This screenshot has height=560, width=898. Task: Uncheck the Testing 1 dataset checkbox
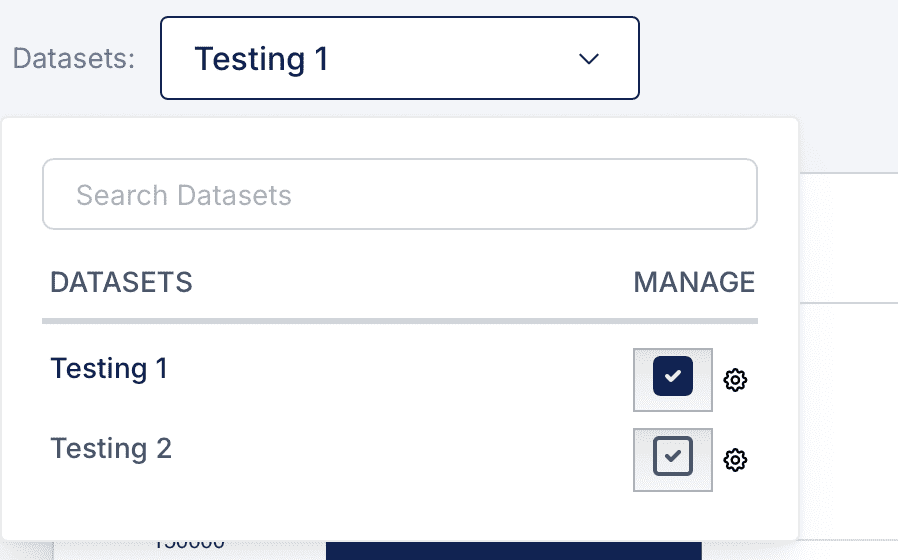coord(672,376)
